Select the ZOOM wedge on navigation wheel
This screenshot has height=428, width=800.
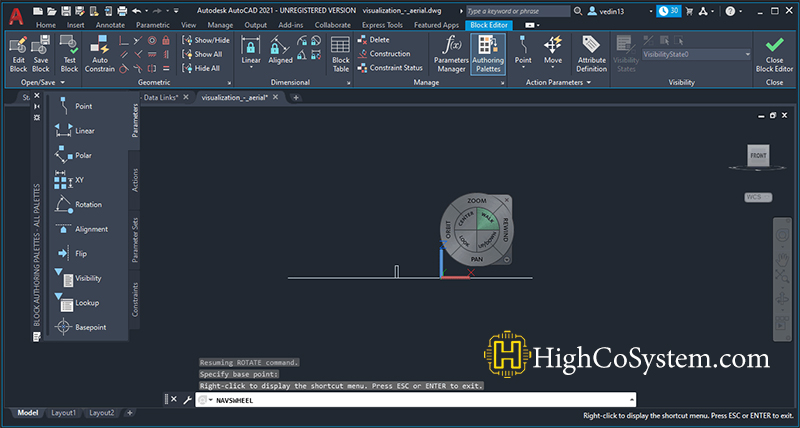point(477,201)
